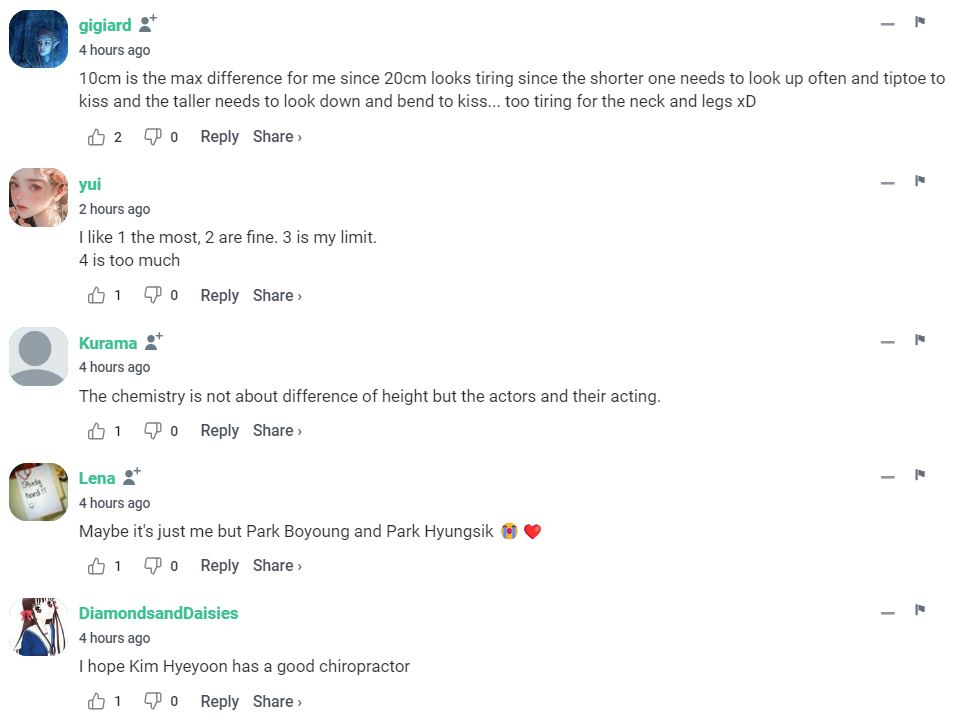Click the "4 hours ago" timestamp under Kurama
The height and width of the screenshot is (720, 957).
[x=114, y=367]
